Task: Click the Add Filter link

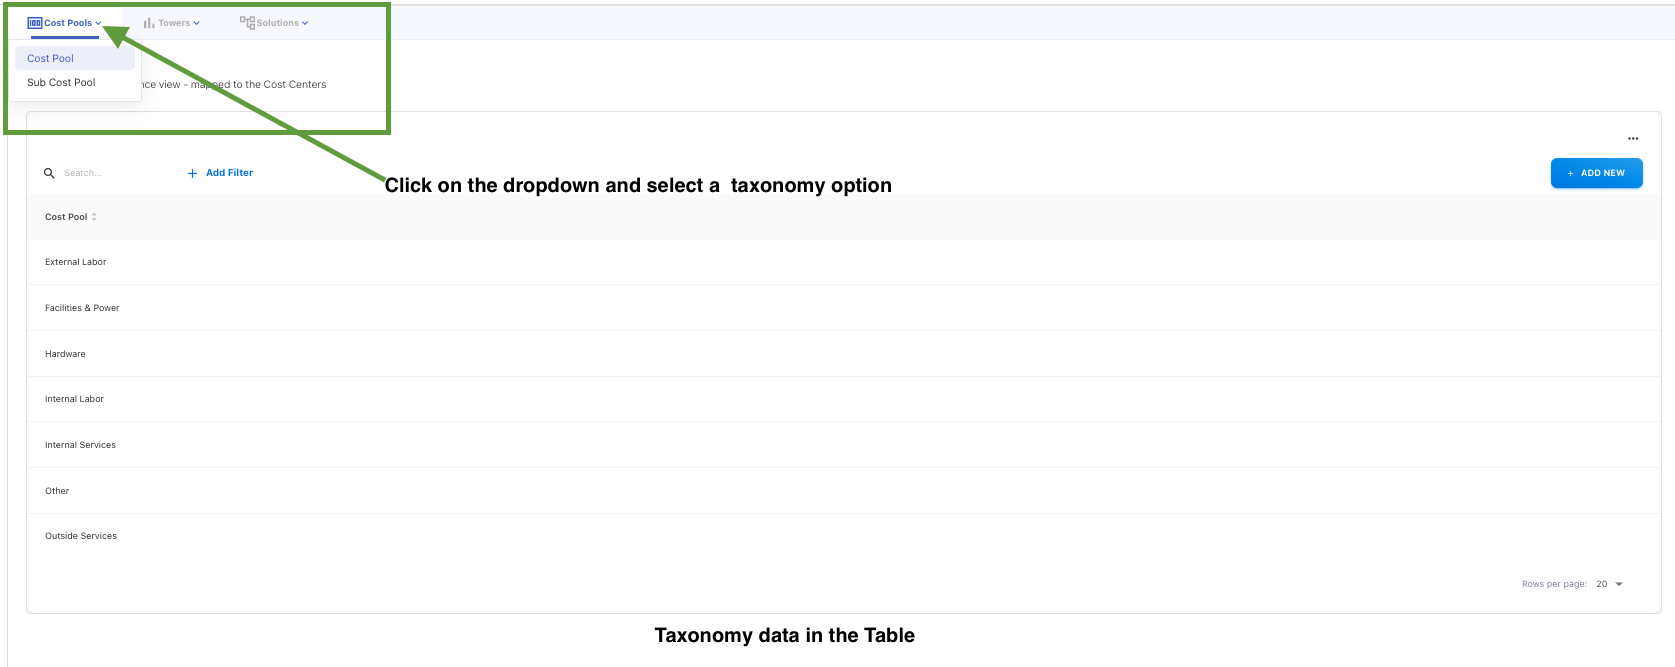Action: pos(229,173)
